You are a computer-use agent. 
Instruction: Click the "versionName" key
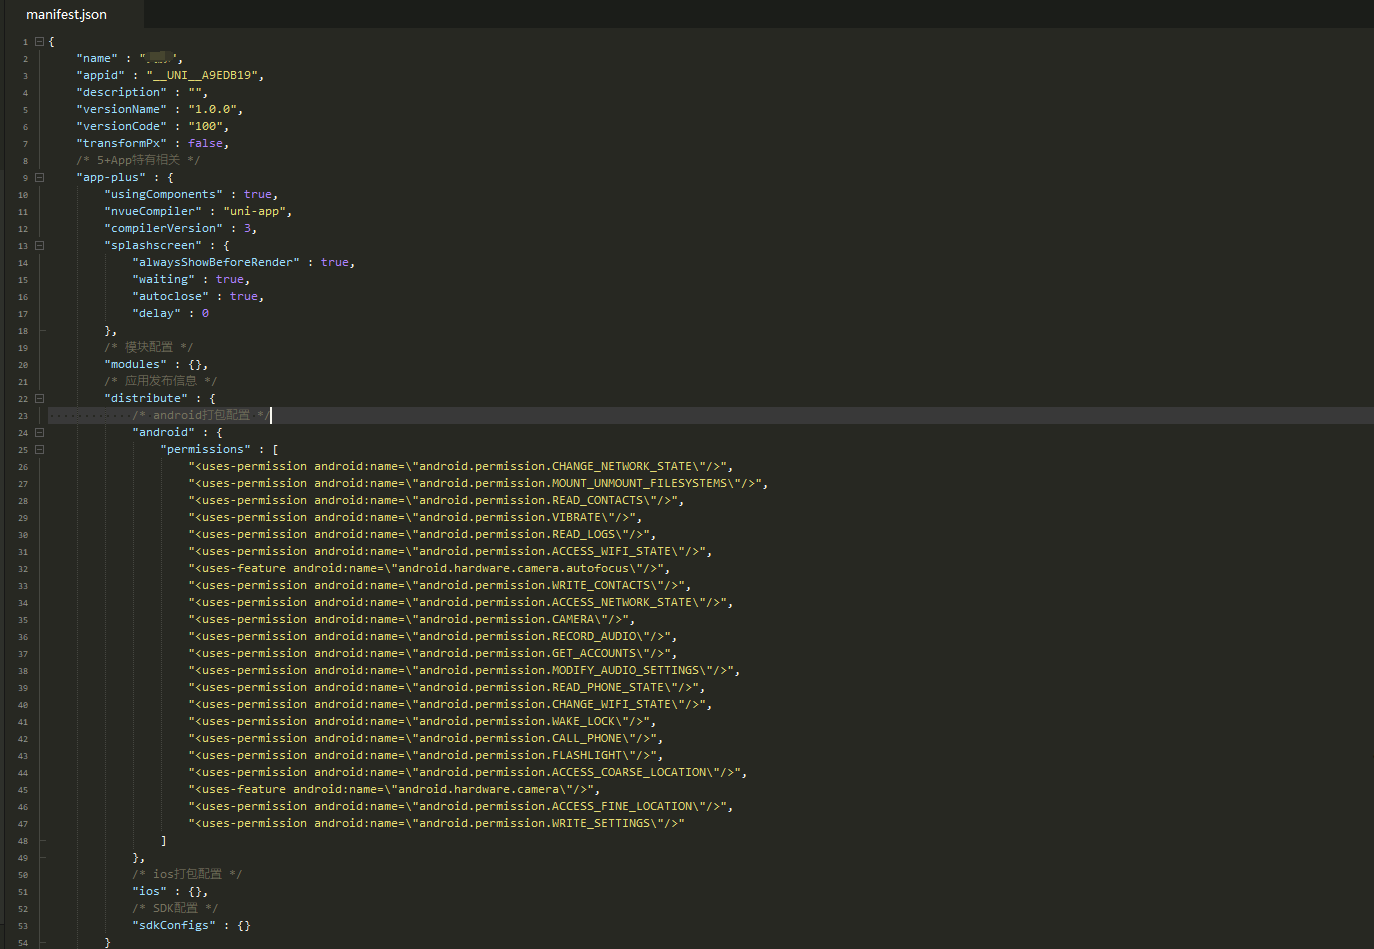tap(121, 109)
